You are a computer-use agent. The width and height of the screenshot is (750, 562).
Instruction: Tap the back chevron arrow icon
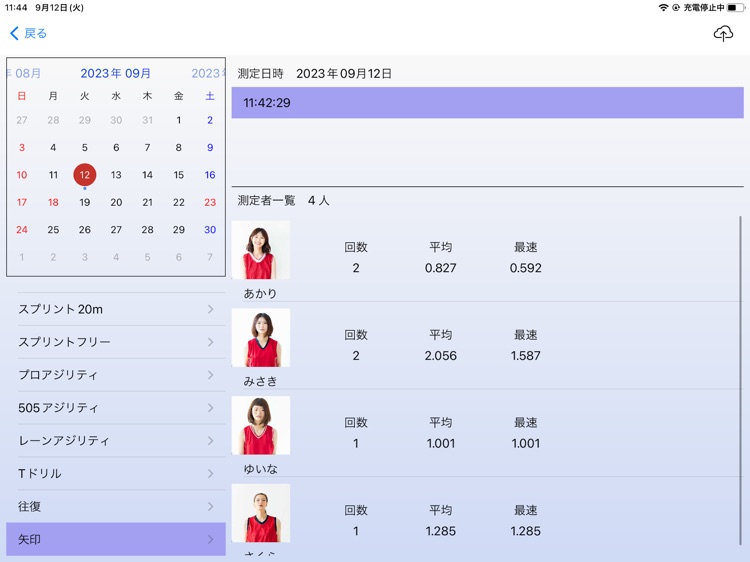(x=14, y=33)
